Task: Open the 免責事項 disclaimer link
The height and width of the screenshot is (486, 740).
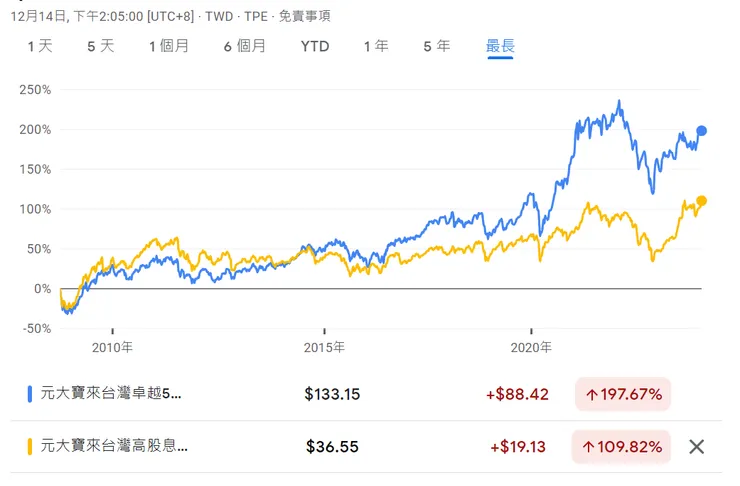Action: coord(303,16)
